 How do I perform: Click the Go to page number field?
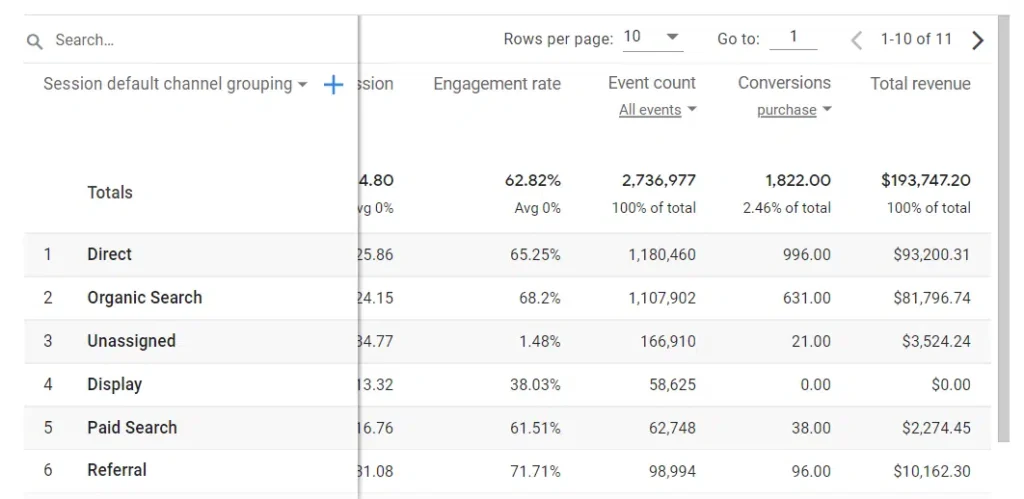[x=793, y=37]
